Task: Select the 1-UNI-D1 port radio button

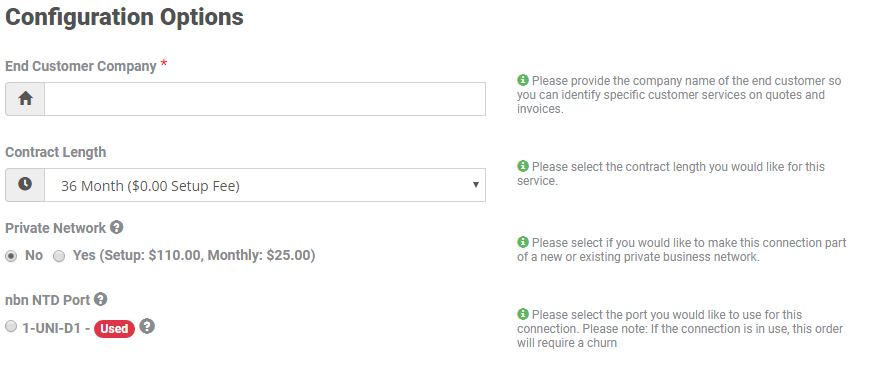Action: tap(11, 327)
